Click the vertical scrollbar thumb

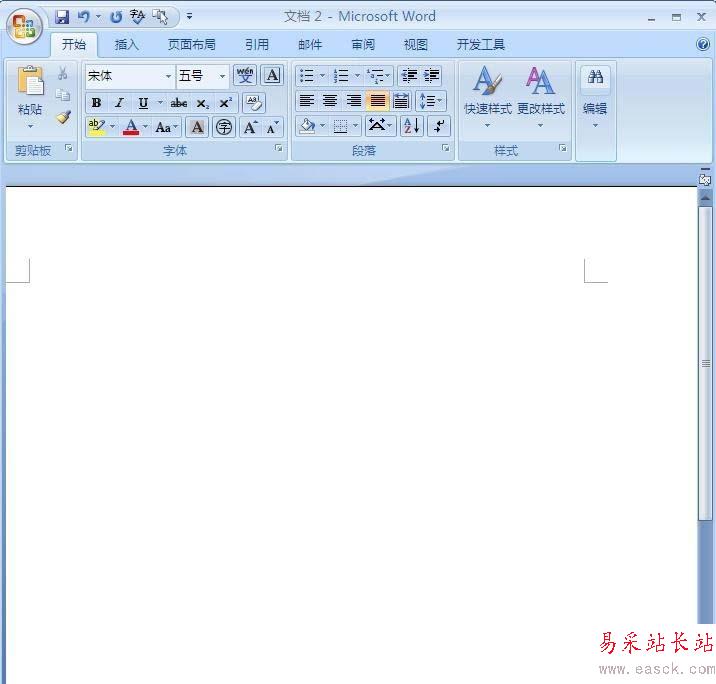(705, 363)
